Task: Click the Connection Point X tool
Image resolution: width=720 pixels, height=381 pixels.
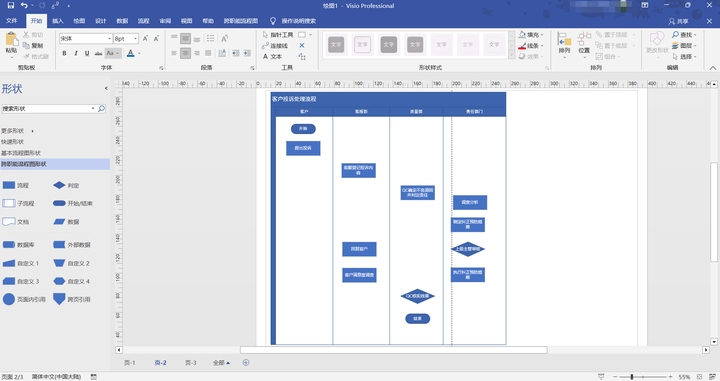Action: 302,45
